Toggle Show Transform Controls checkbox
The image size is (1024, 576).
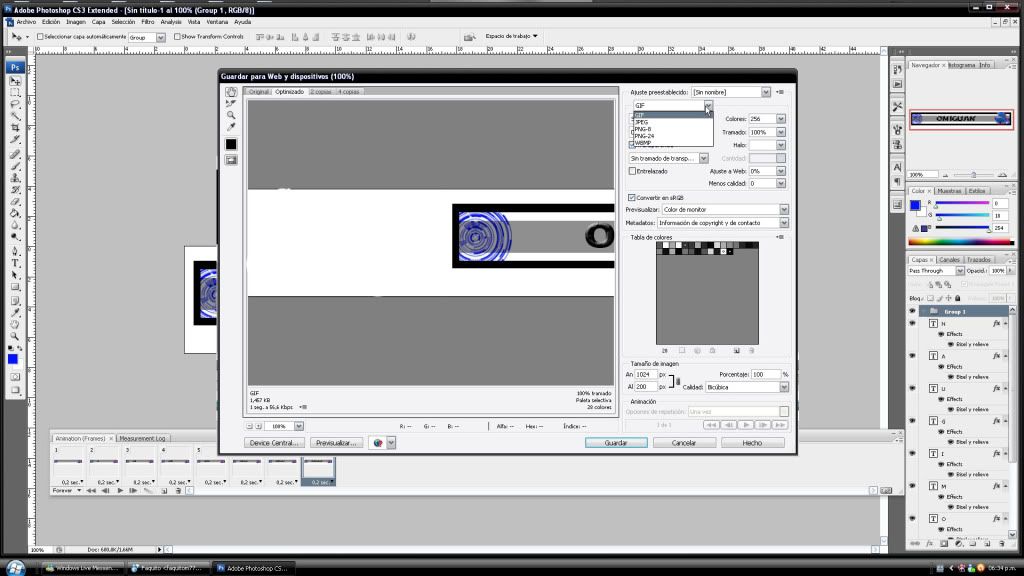click(x=177, y=37)
